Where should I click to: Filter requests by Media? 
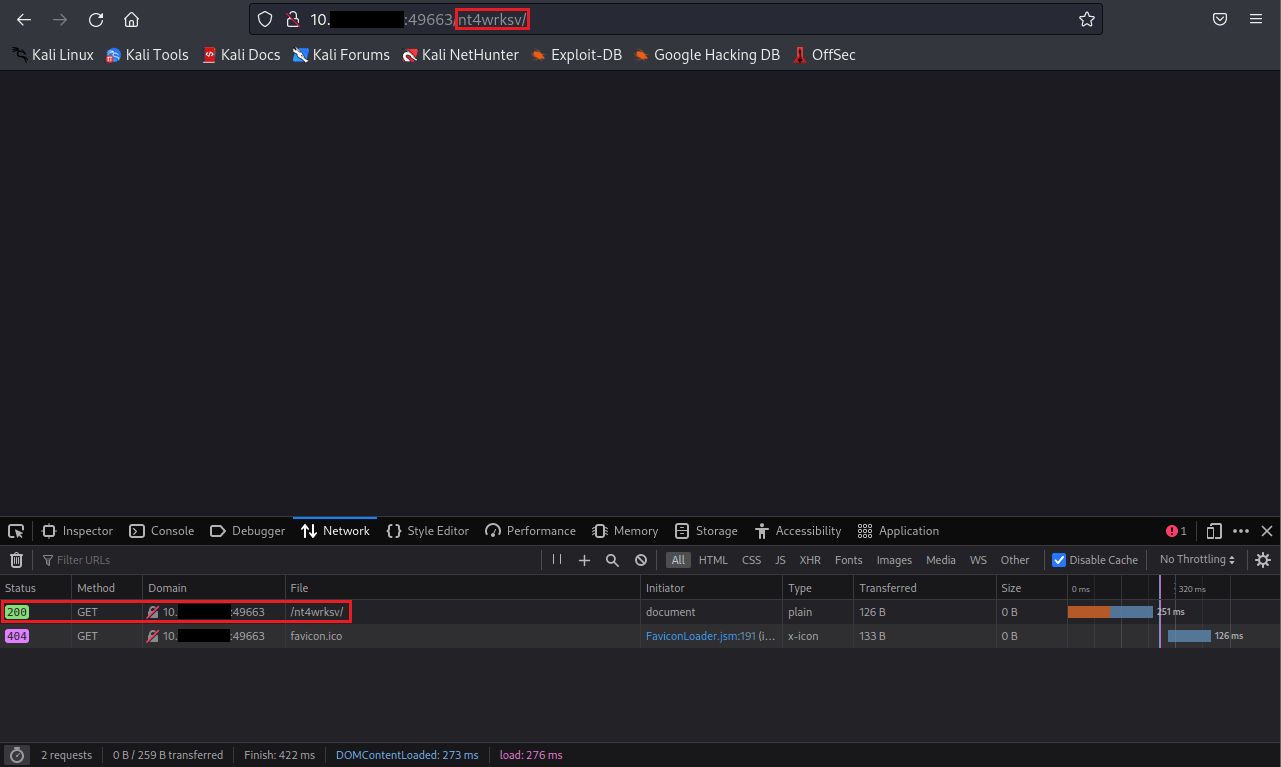click(941, 560)
